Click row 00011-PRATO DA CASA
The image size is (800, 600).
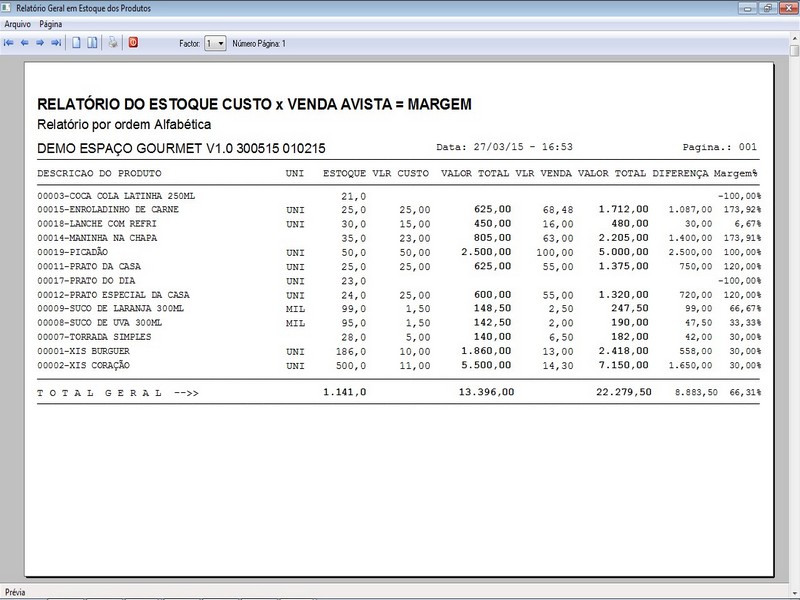pos(399,267)
